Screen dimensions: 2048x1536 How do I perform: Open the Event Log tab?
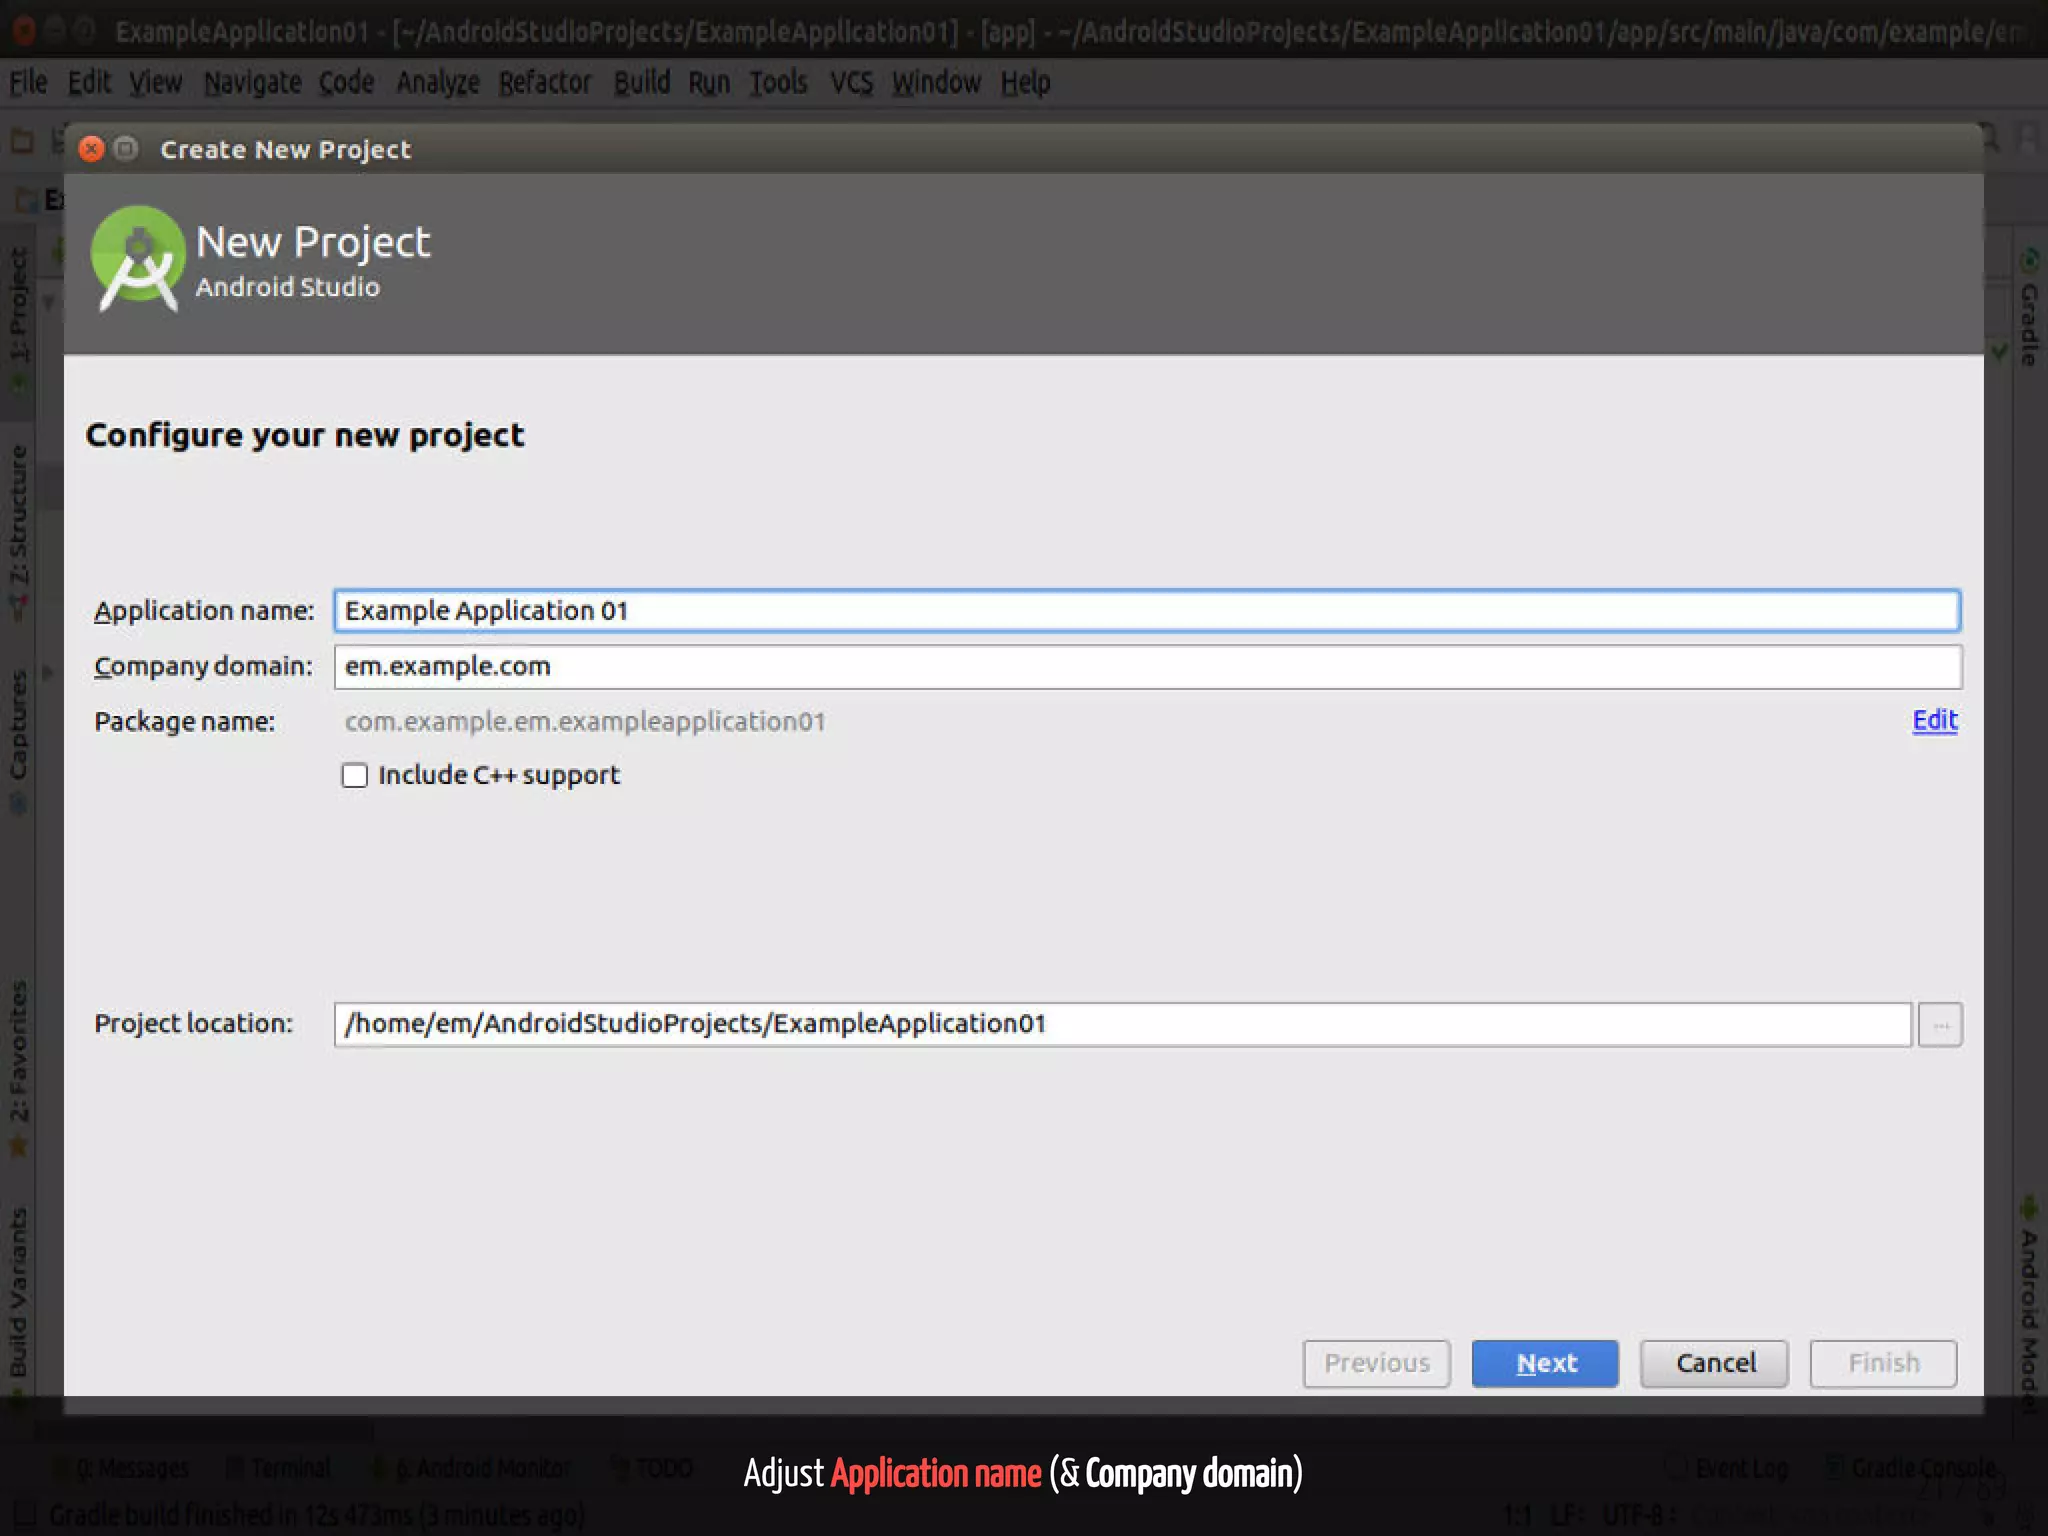[1728, 1468]
